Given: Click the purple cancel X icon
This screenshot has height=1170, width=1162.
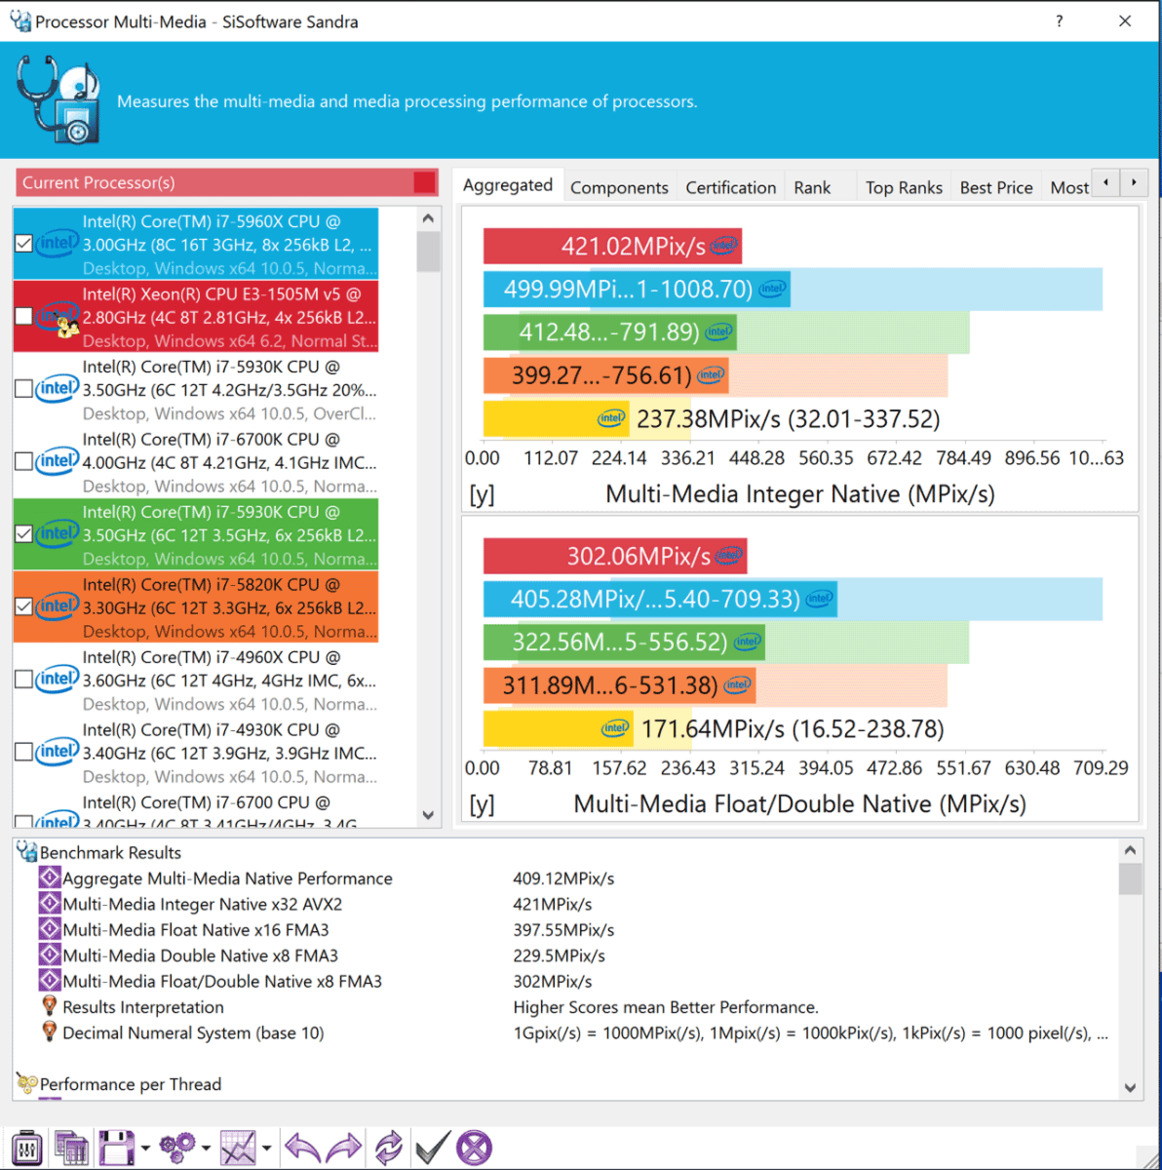Looking at the screenshot, I should (475, 1147).
